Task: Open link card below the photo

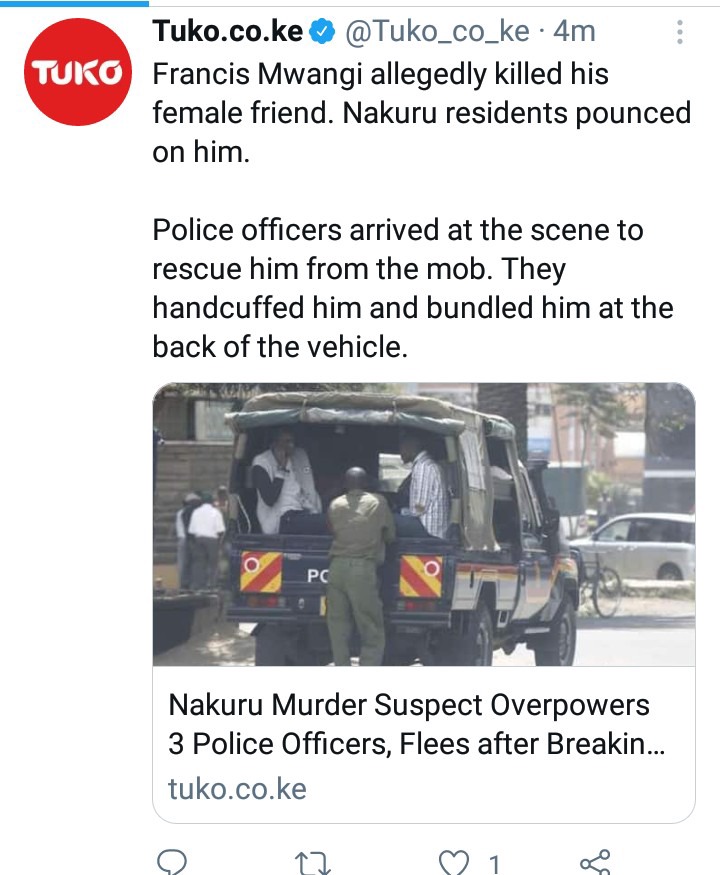Action: (424, 744)
